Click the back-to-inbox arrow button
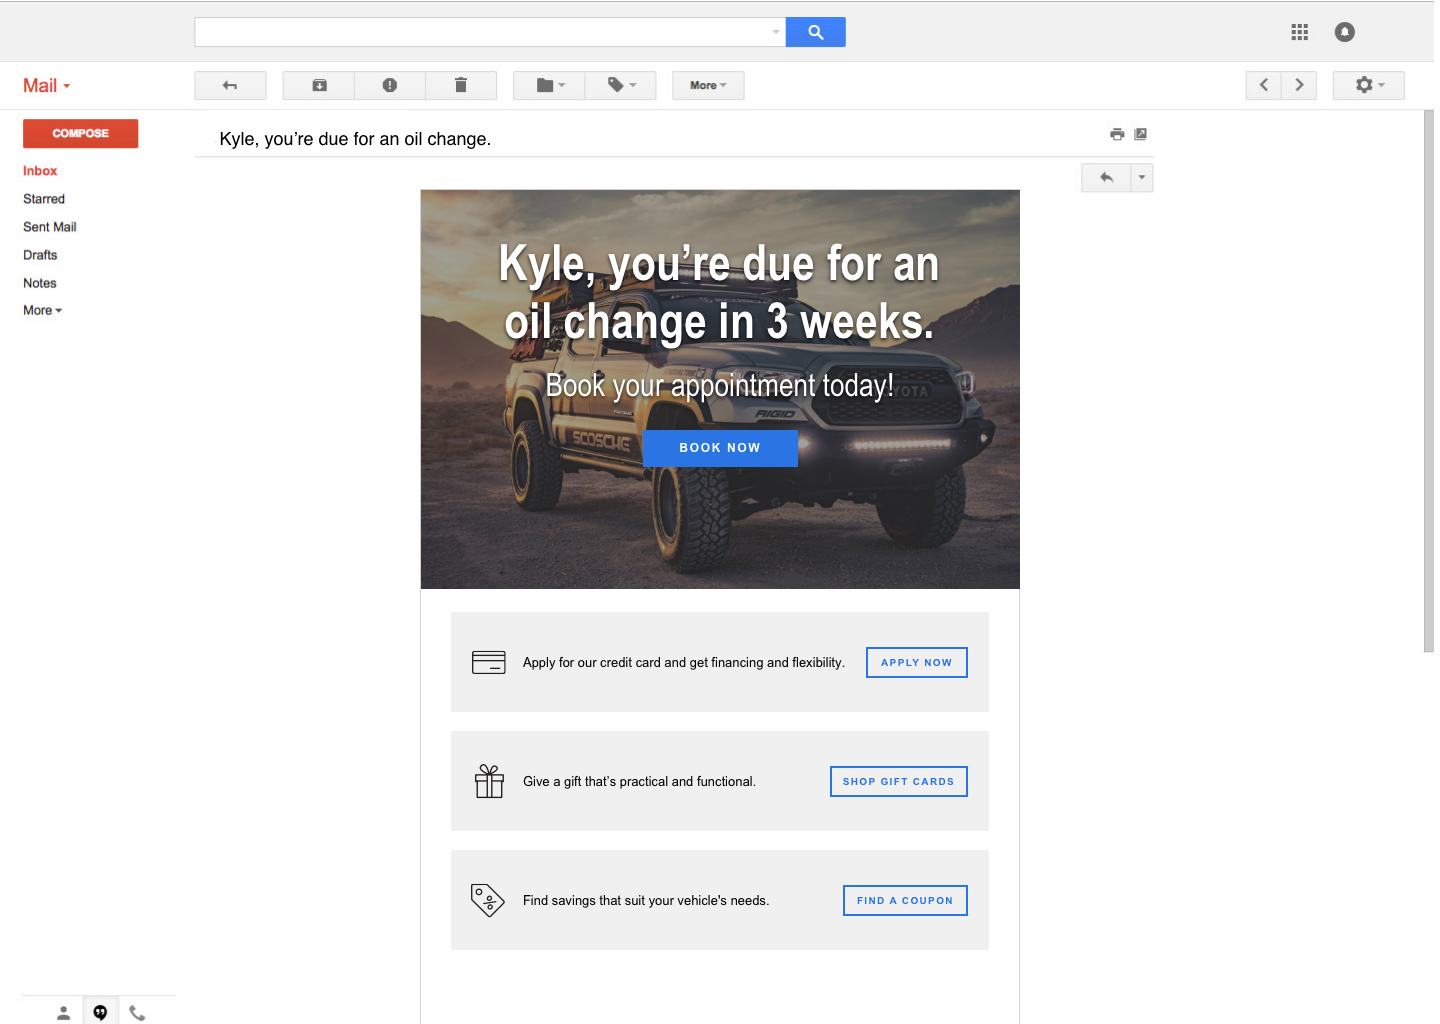This screenshot has width=1440, height=1024. [x=230, y=85]
